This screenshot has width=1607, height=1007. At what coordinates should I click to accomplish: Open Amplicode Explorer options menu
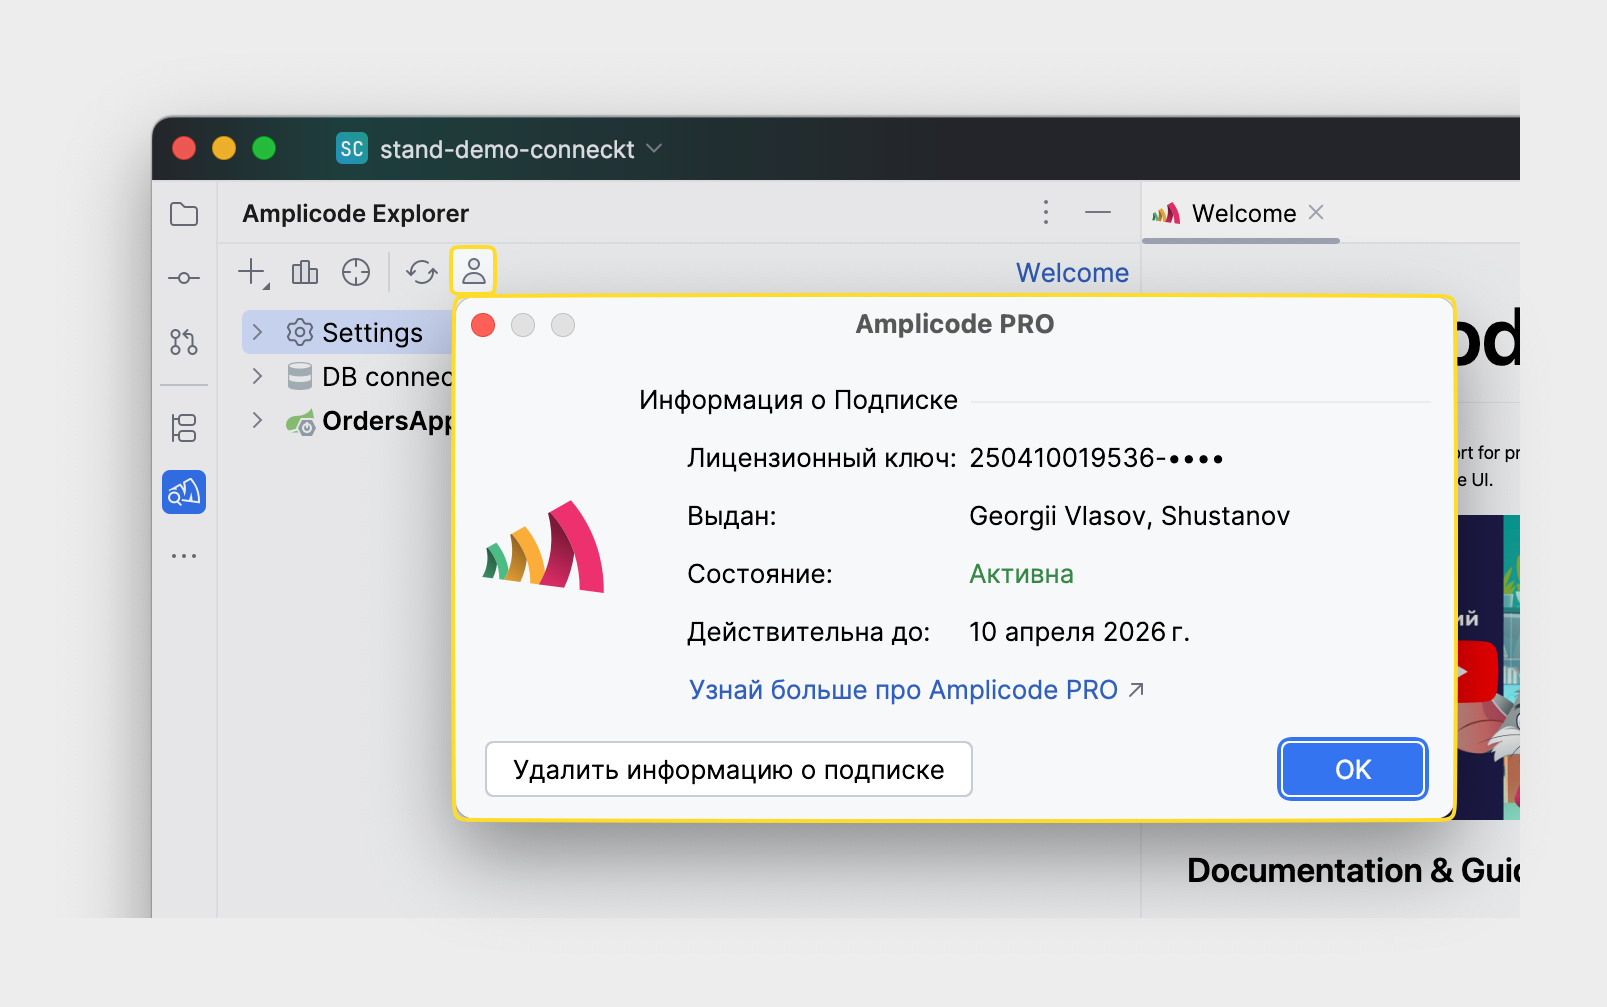click(x=1046, y=212)
